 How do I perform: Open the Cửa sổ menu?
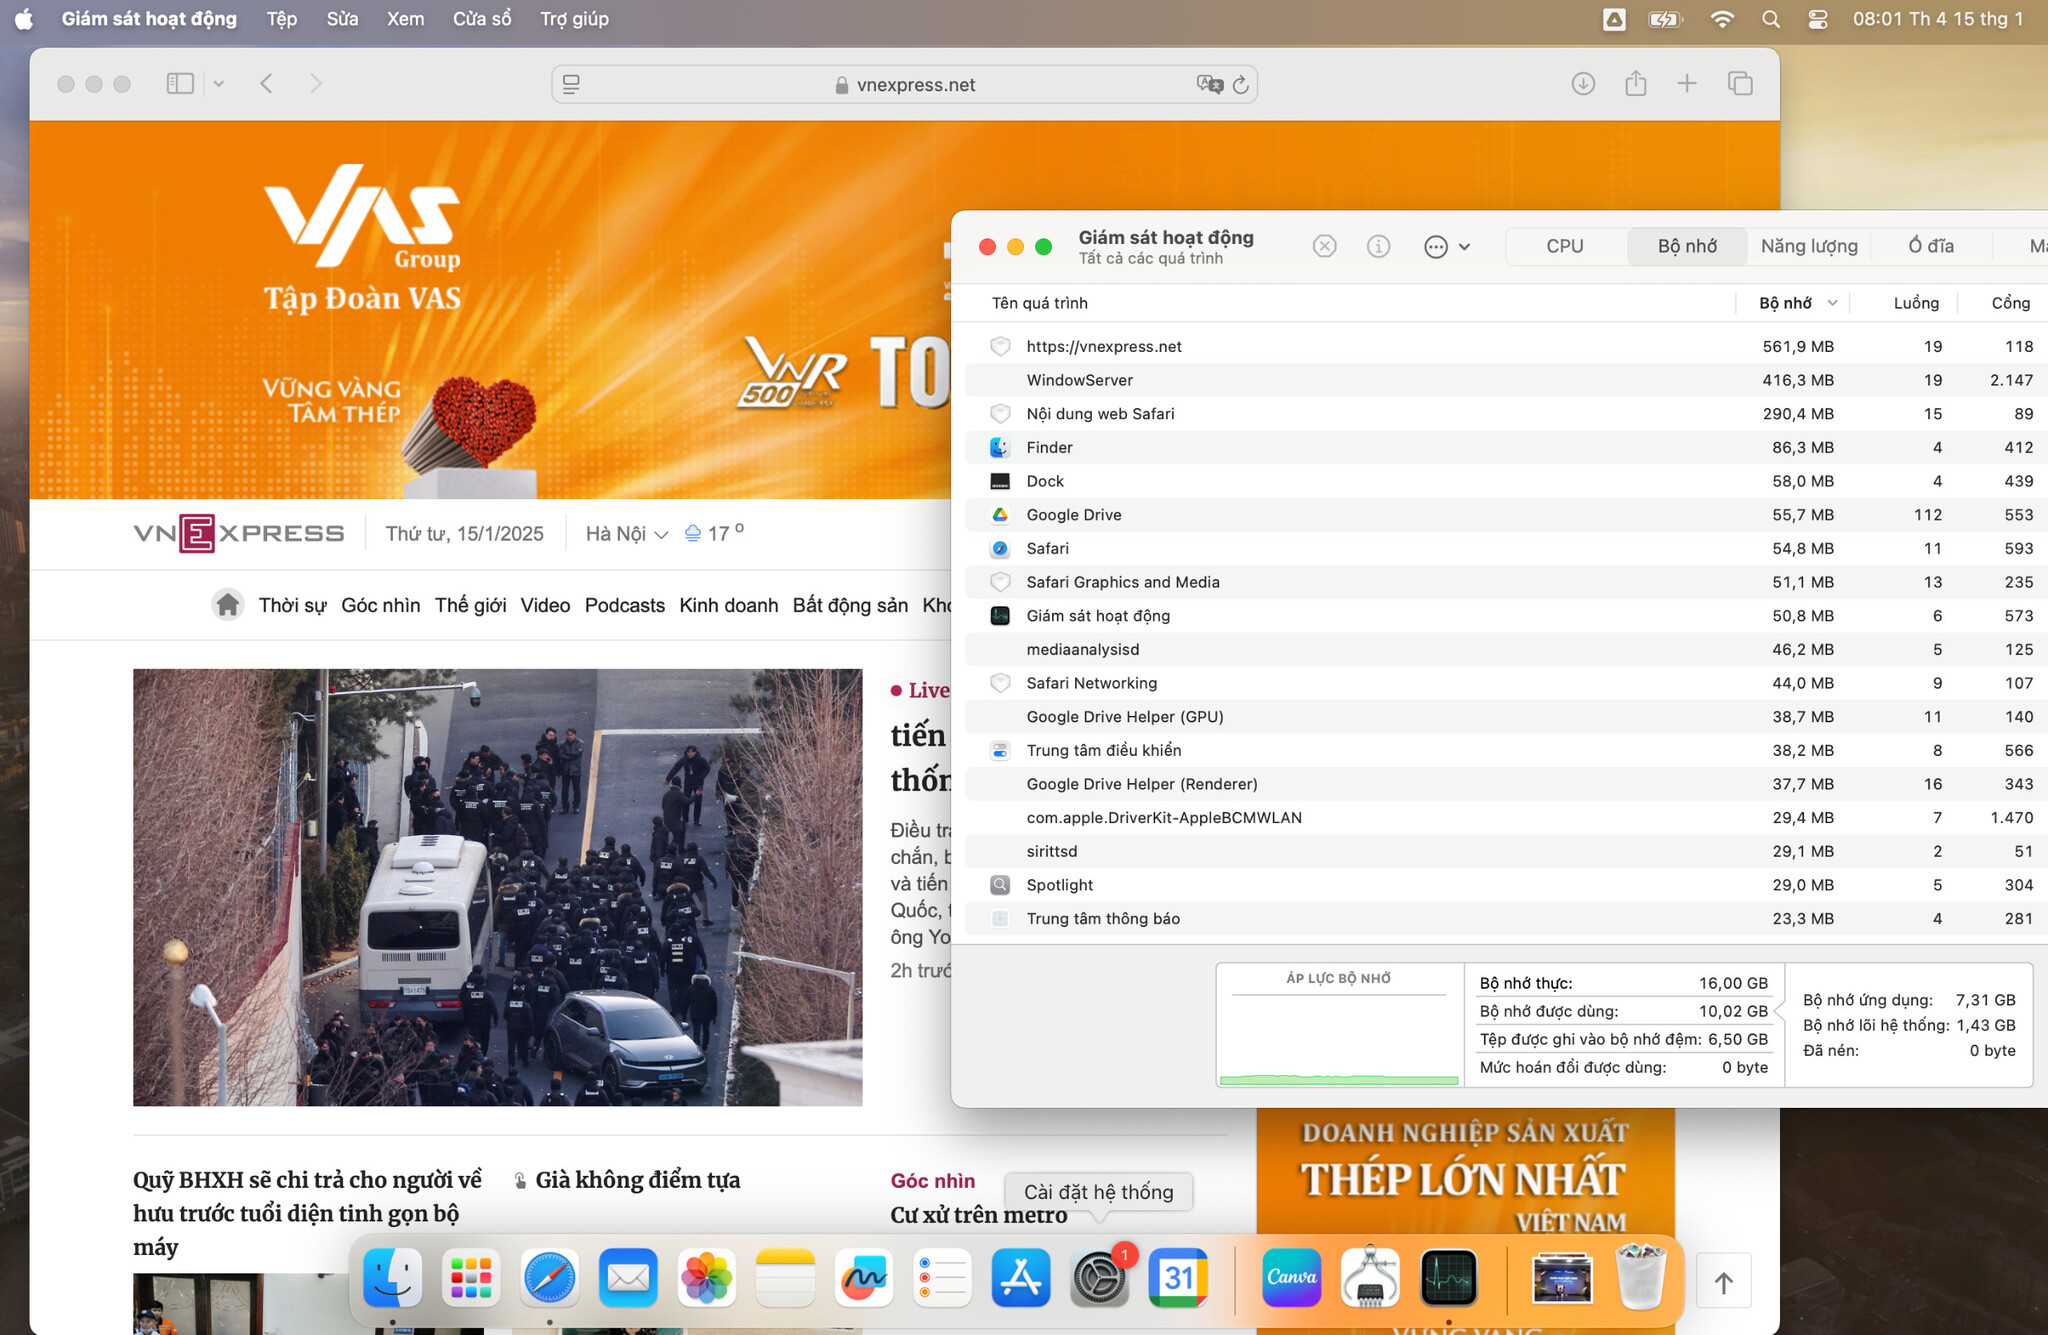(482, 19)
